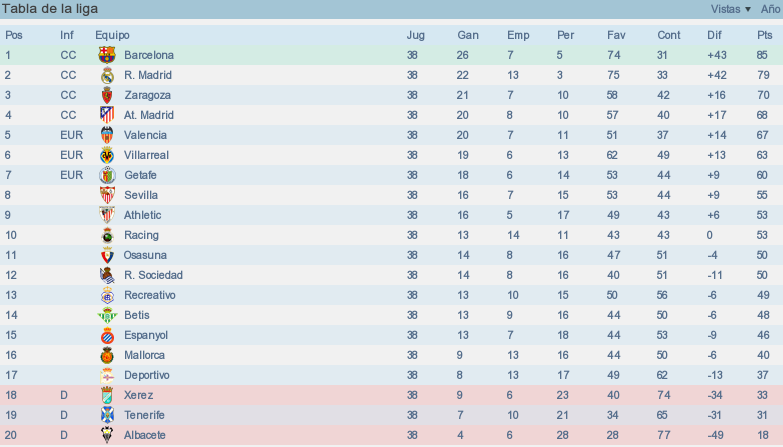Viewport: 783px width, 447px height.
Task: Select the Racing table row
Action: coord(392,235)
